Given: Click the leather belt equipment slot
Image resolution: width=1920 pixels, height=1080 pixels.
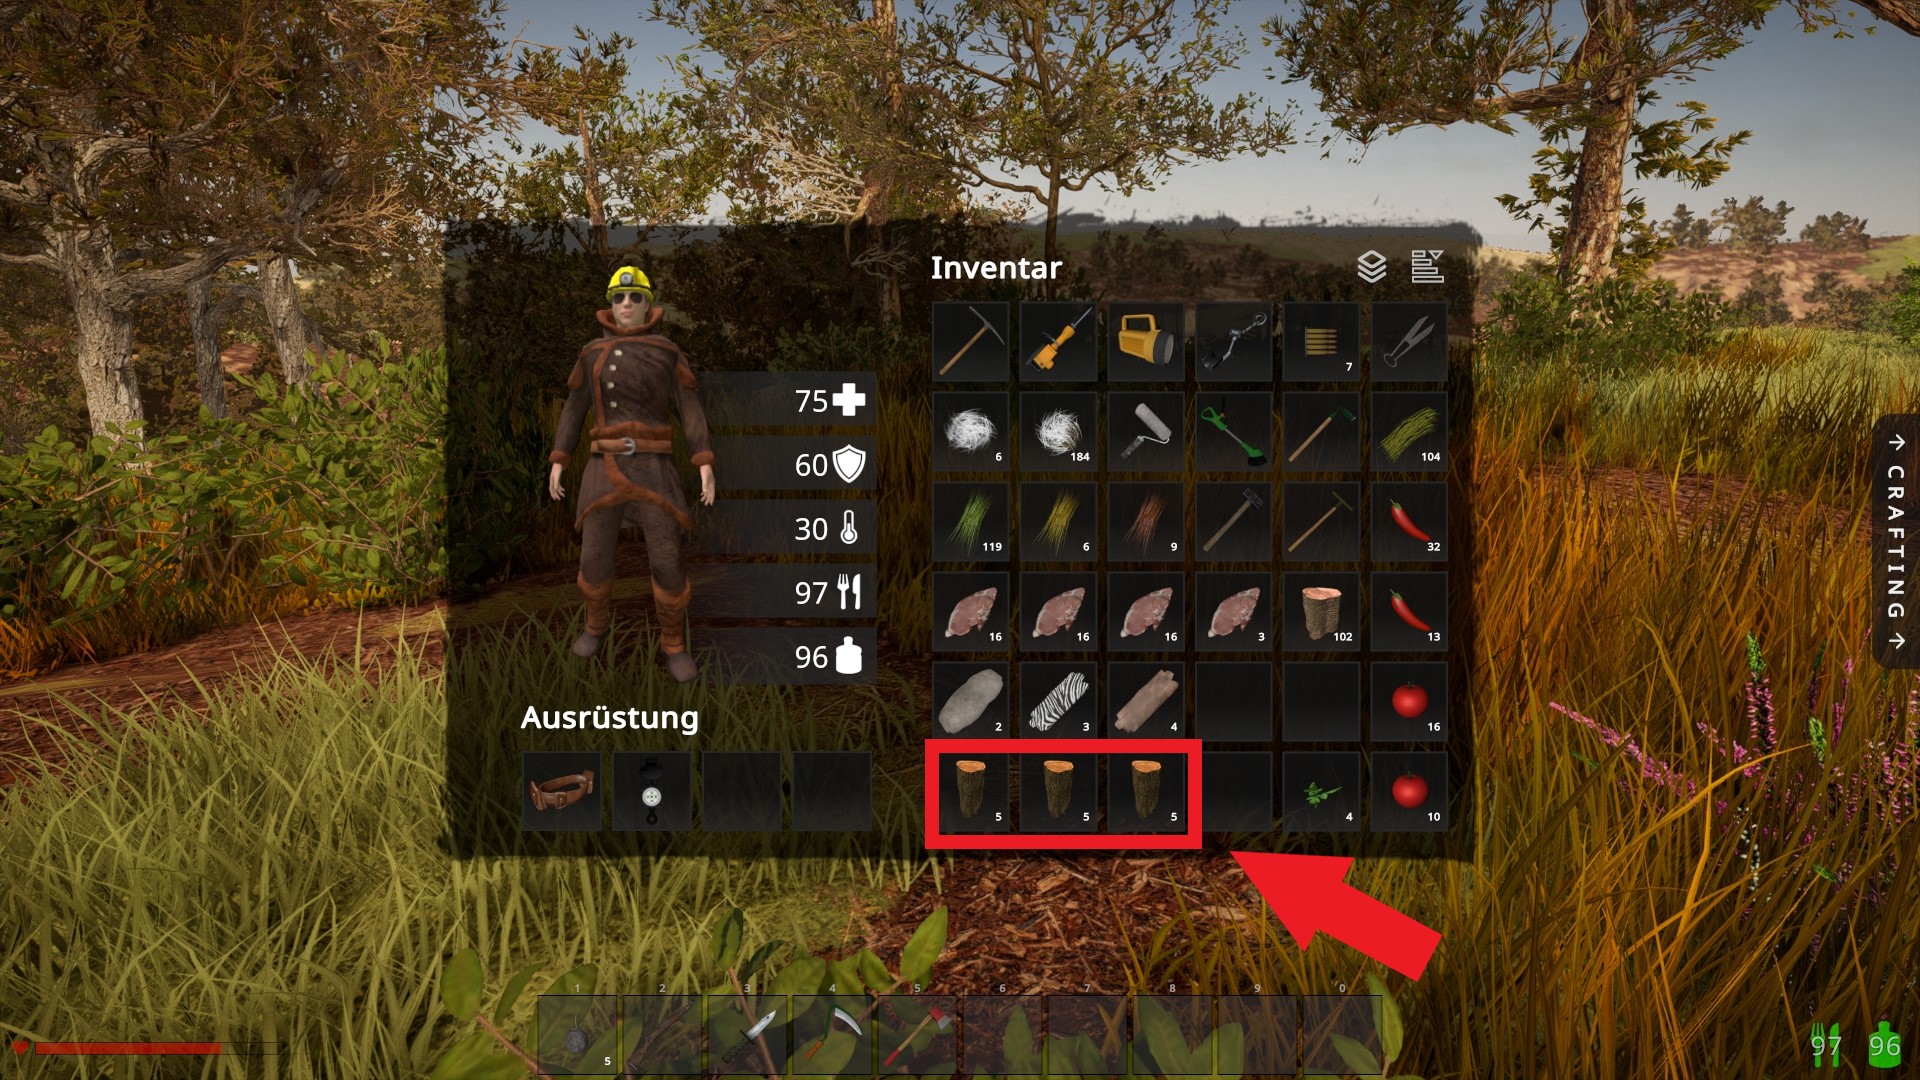Looking at the screenshot, I should point(562,792).
